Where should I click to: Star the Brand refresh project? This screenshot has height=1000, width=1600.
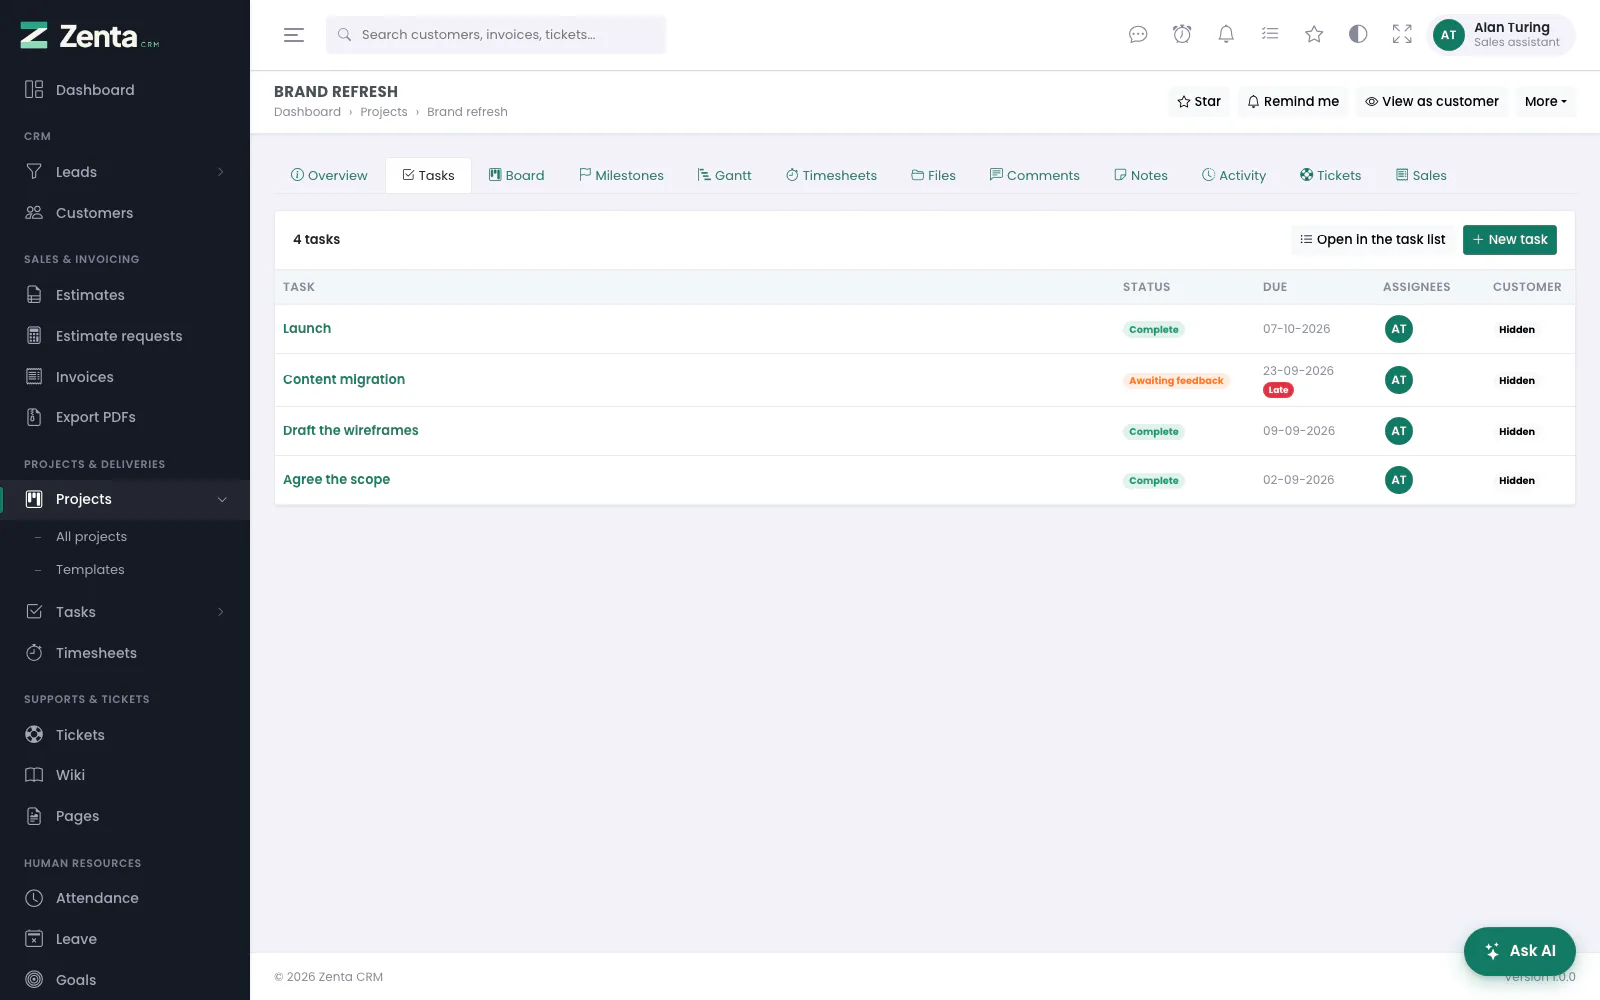tap(1199, 102)
